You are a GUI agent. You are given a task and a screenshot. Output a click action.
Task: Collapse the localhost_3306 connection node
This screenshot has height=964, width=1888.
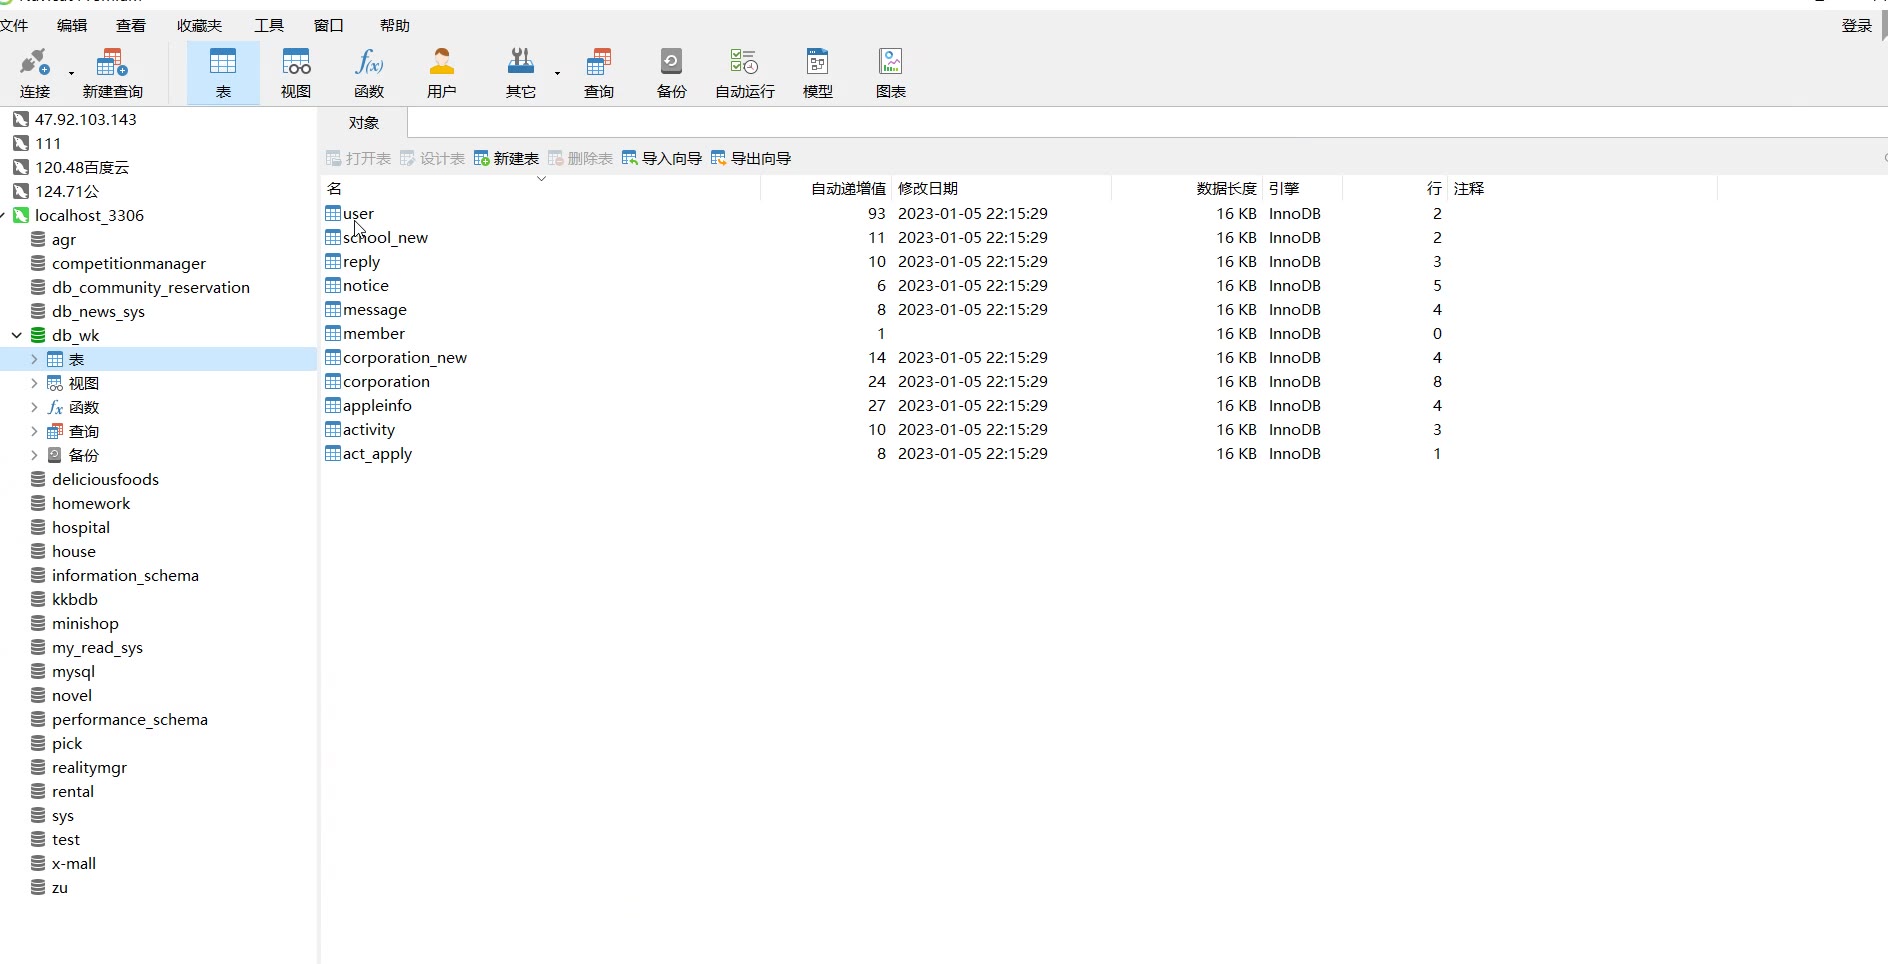(x=3, y=215)
